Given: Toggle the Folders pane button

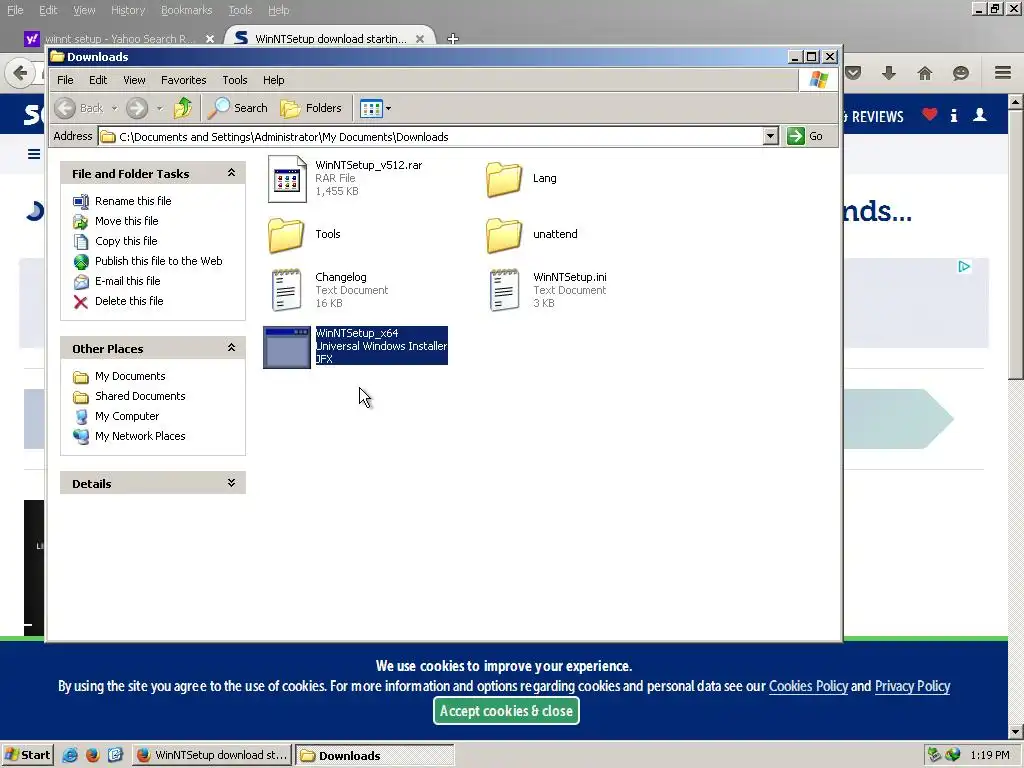Looking at the screenshot, I should (312, 108).
